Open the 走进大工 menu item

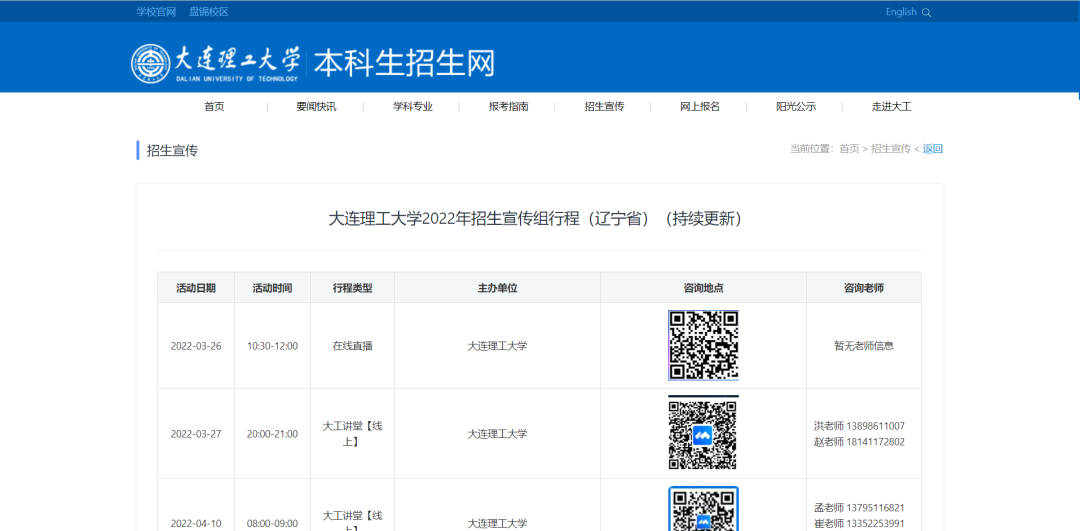891,107
